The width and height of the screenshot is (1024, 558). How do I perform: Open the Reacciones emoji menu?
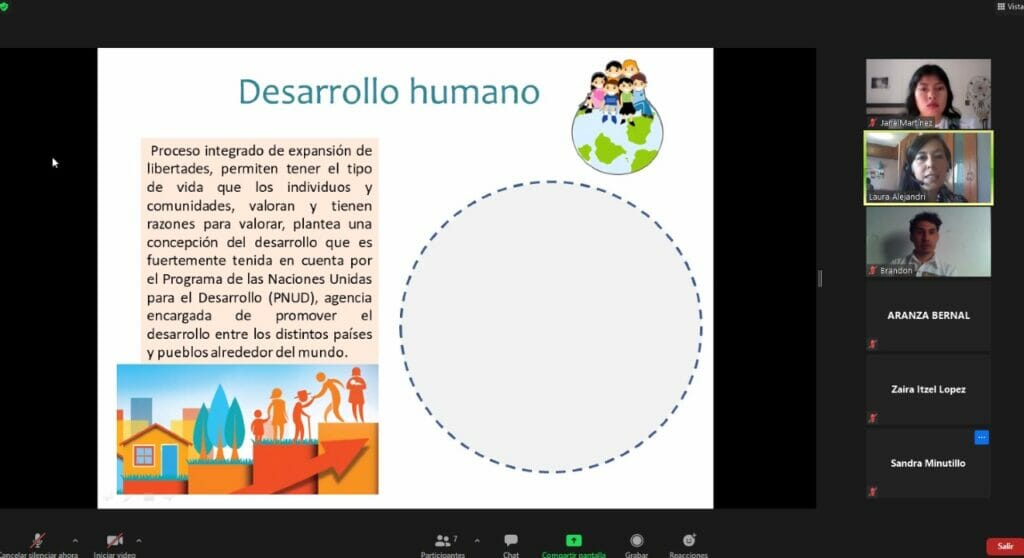coord(688,541)
